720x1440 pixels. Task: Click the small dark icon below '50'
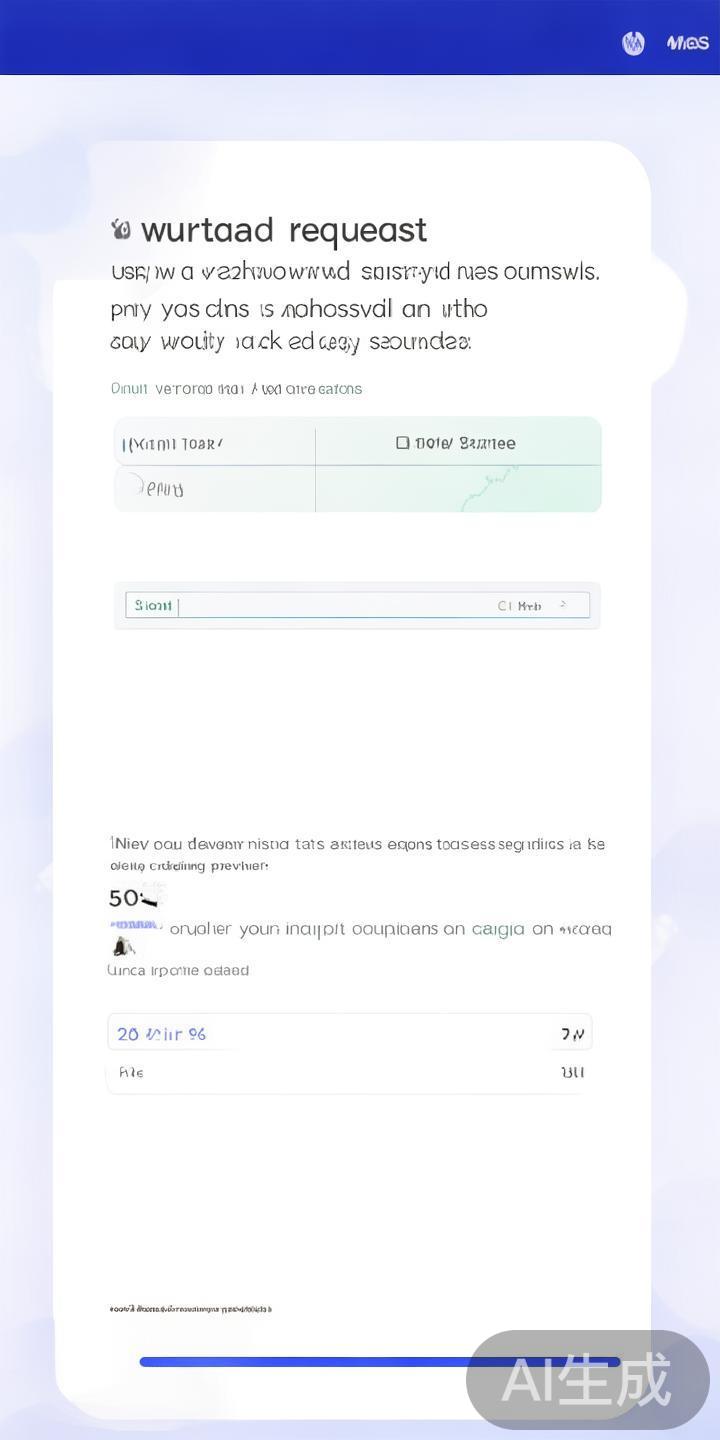coord(124,946)
